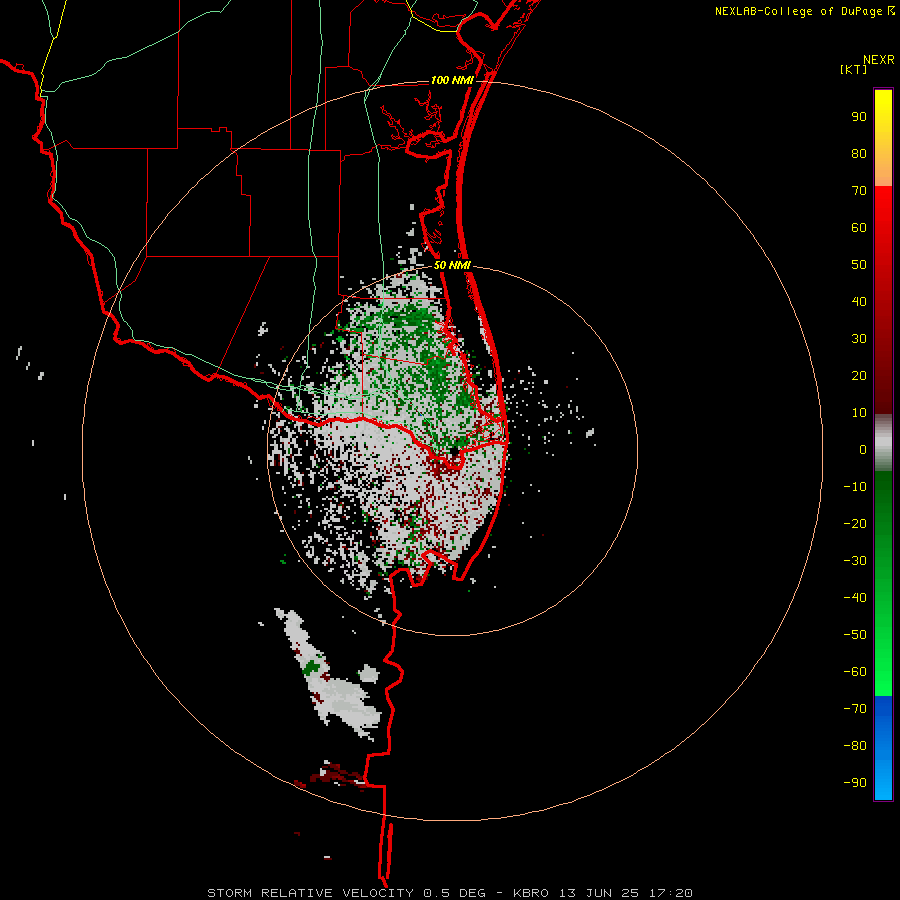Click the STORM RELATIVE VELOCITY caption text
Screen dimensions: 900x900
(x=310, y=893)
